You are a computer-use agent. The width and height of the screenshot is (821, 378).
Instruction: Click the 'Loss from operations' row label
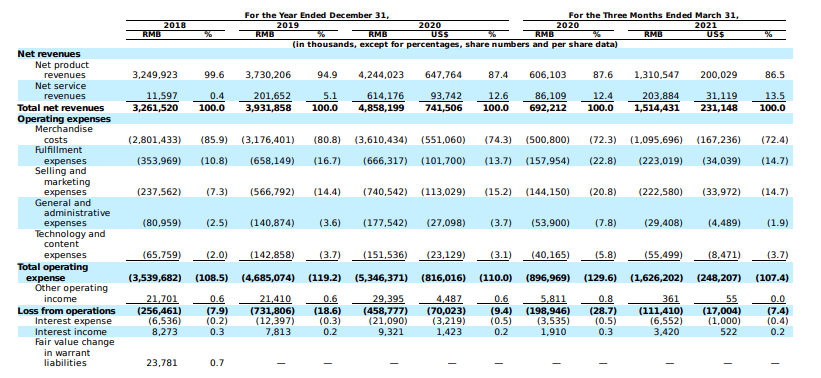pyautogui.click(x=66, y=310)
